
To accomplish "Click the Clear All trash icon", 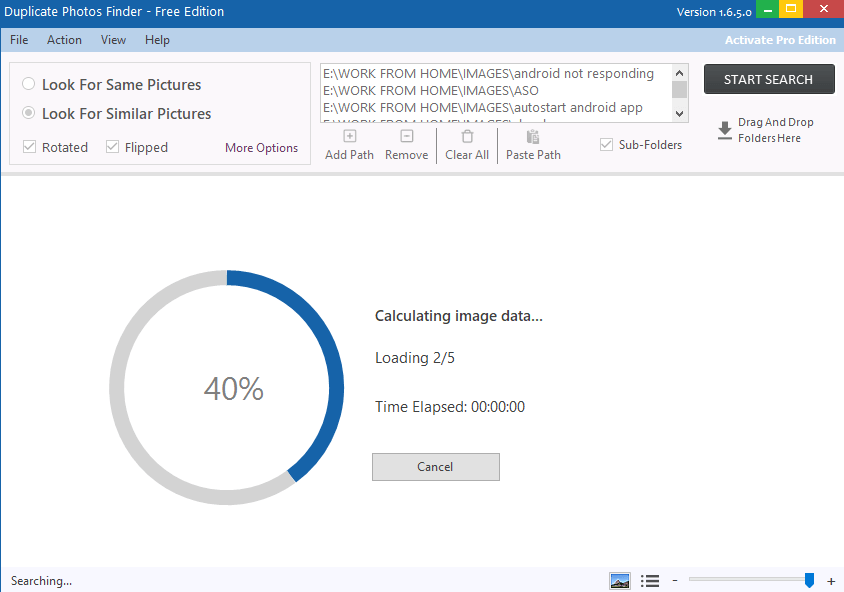I will click(x=467, y=136).
